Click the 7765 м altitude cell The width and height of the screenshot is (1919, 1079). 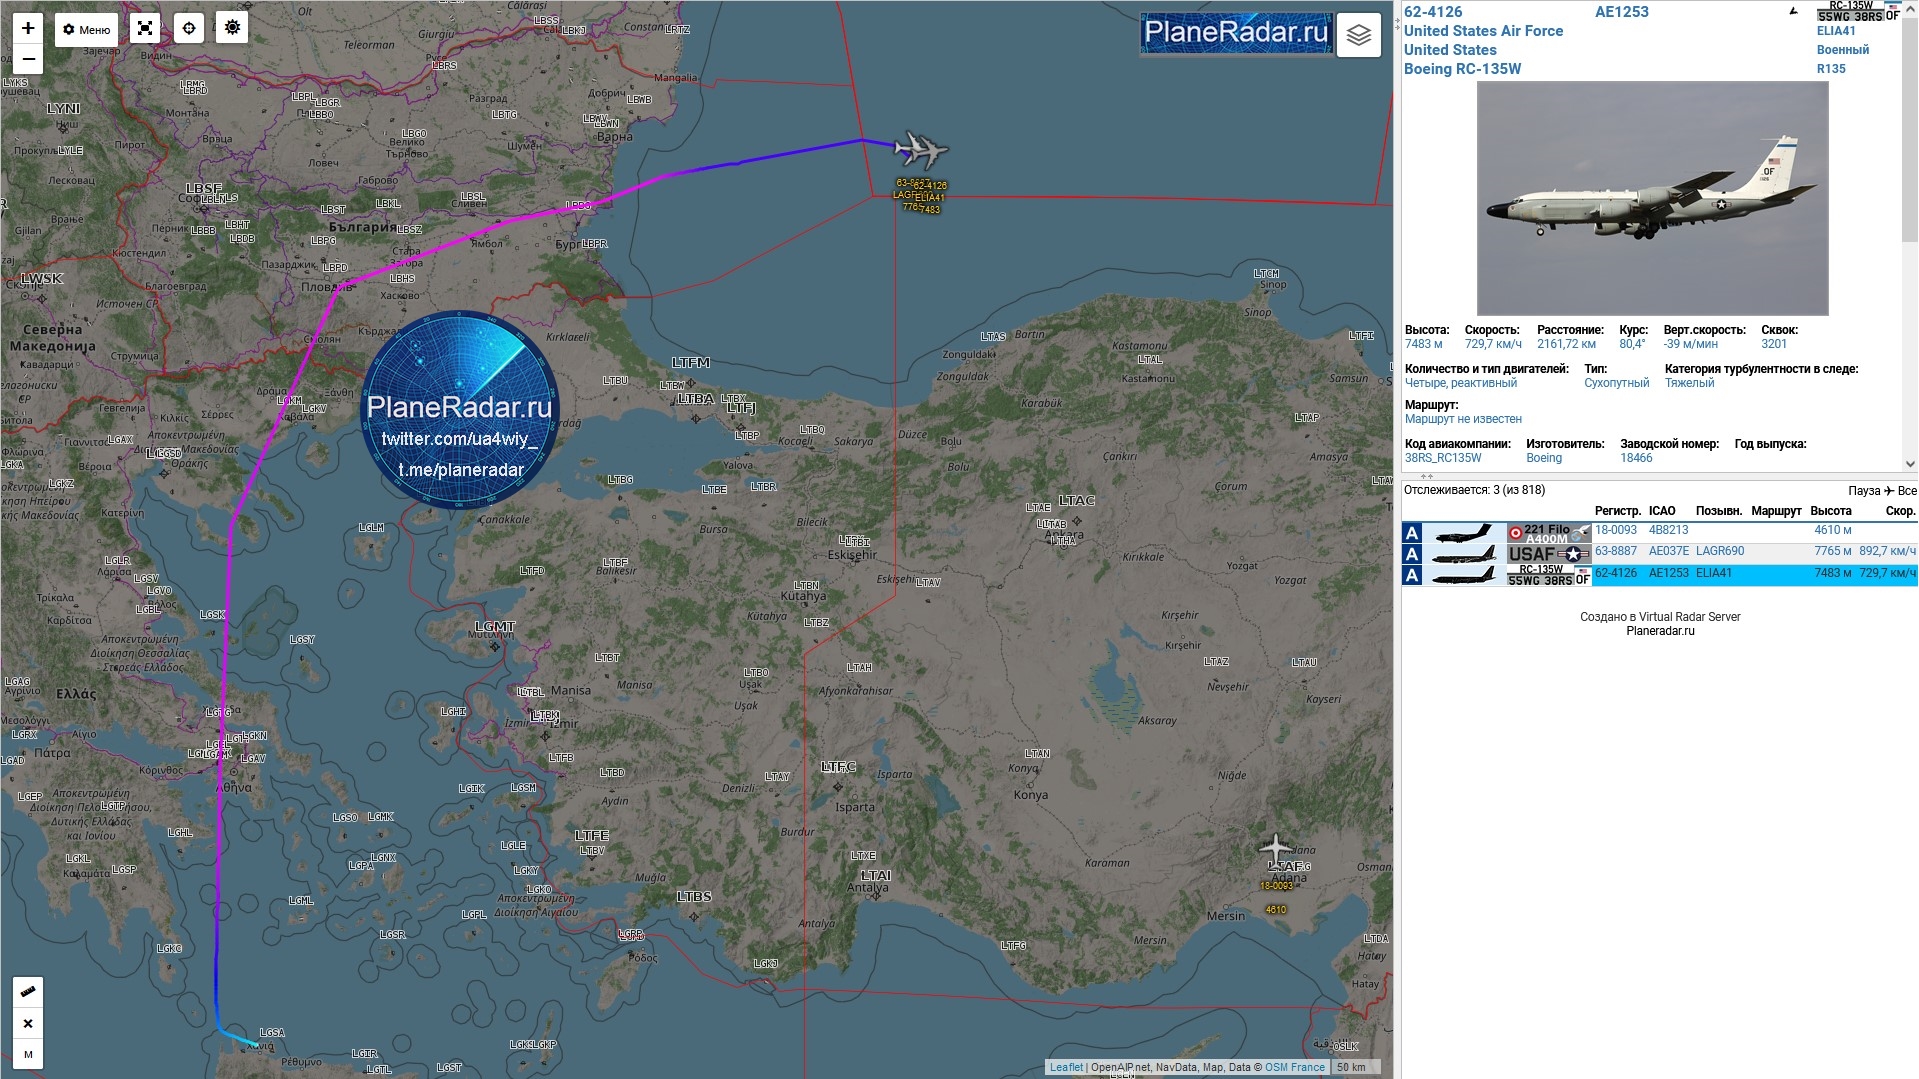coord(1833,551)
